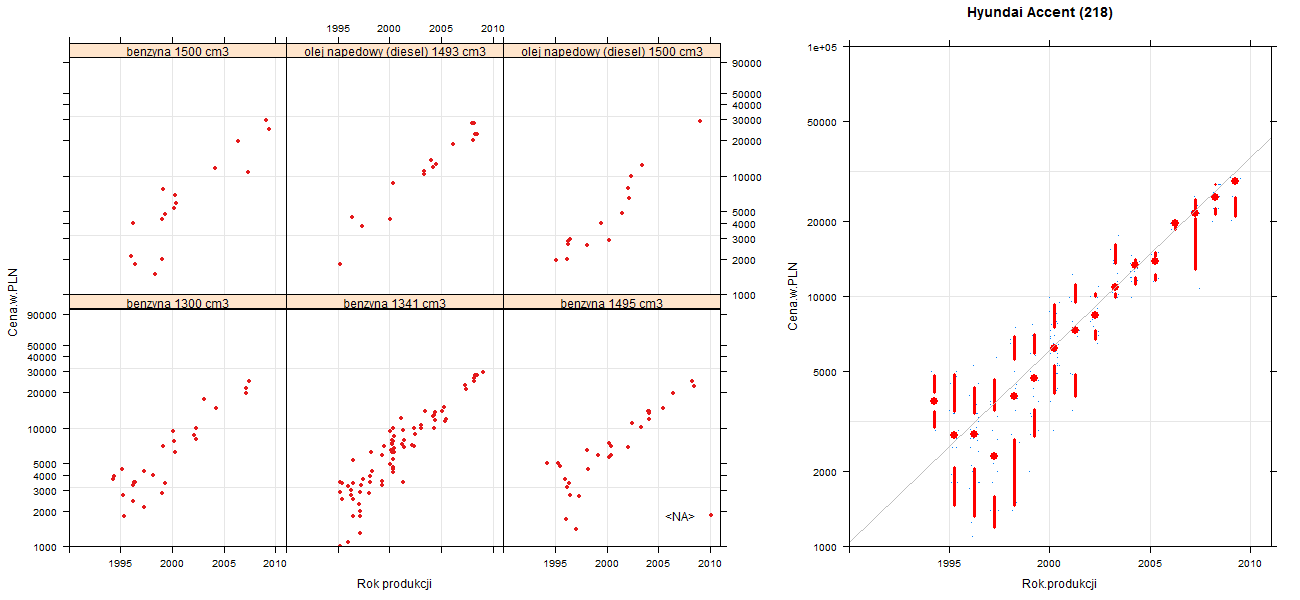This screenshot has width=1300, height=600.
Task: Click '10000' tick right of diesel 1500 panel
Action: tap(748, 177)
